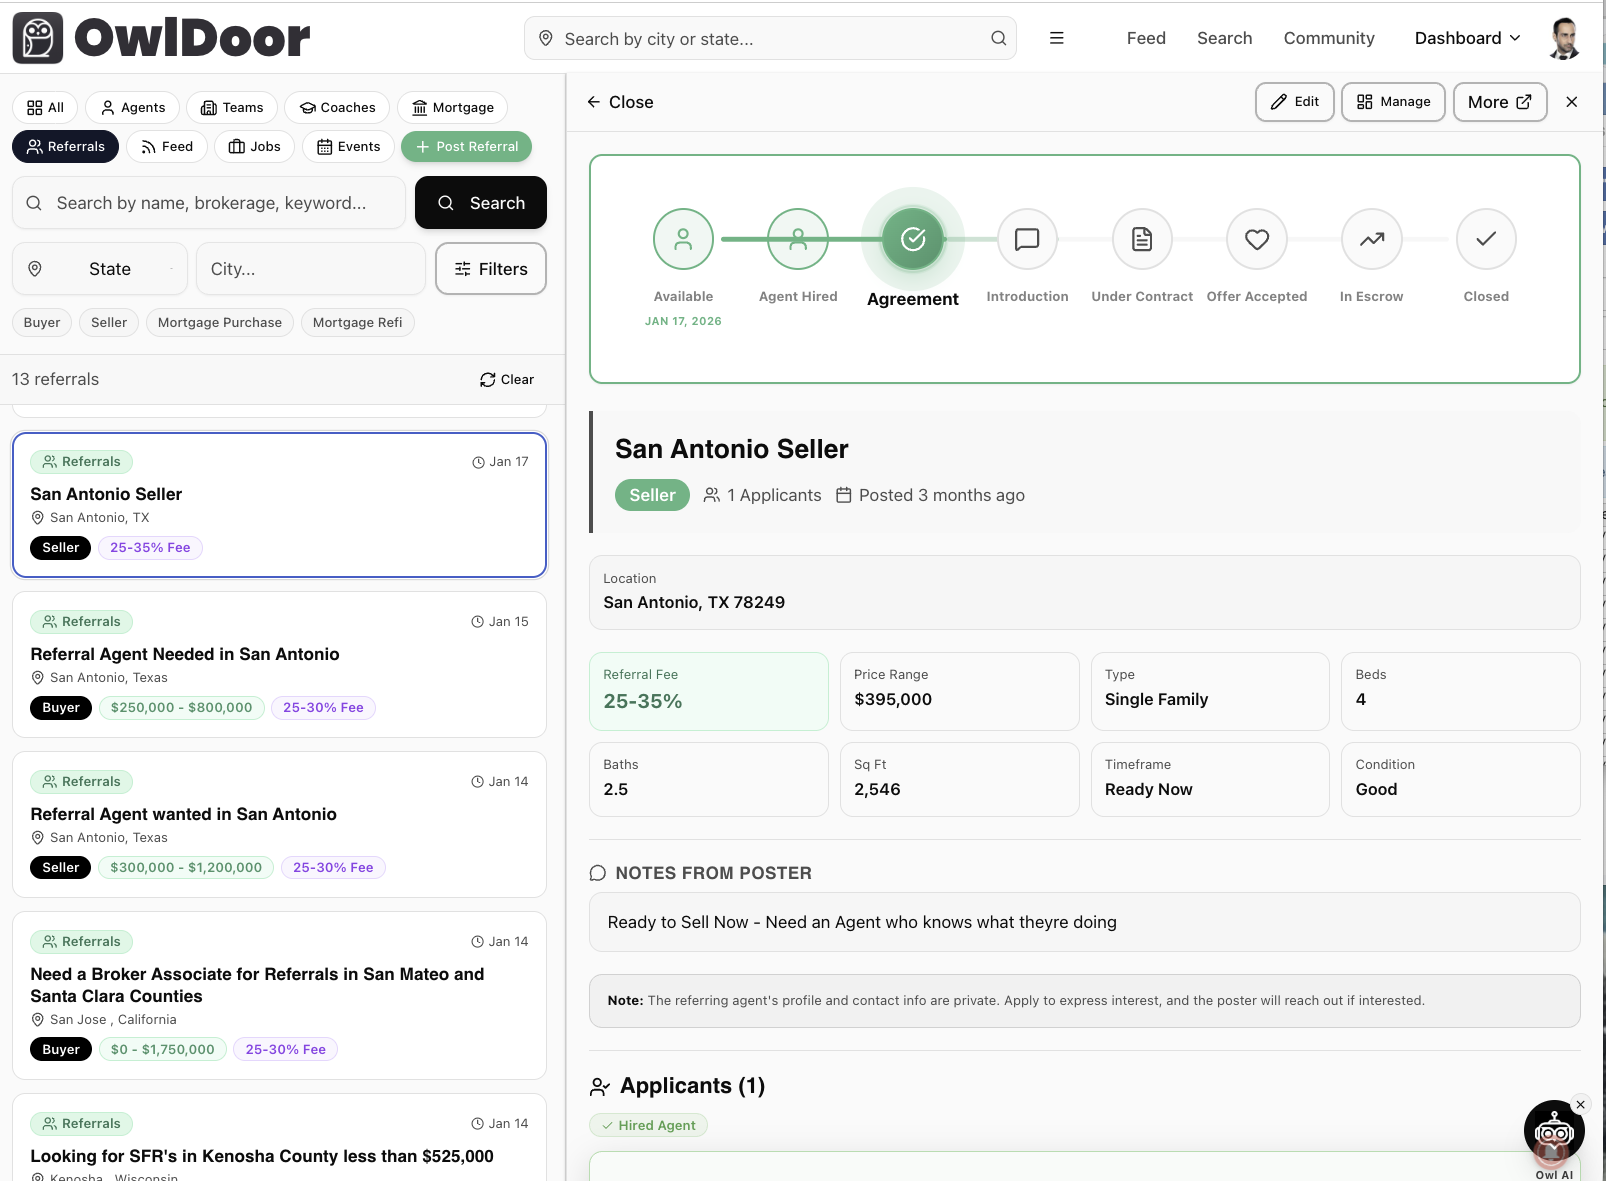Screen dimensions: 1606x1181
Task: Toggle the Buyer filter chip
Action: point(42,322)
